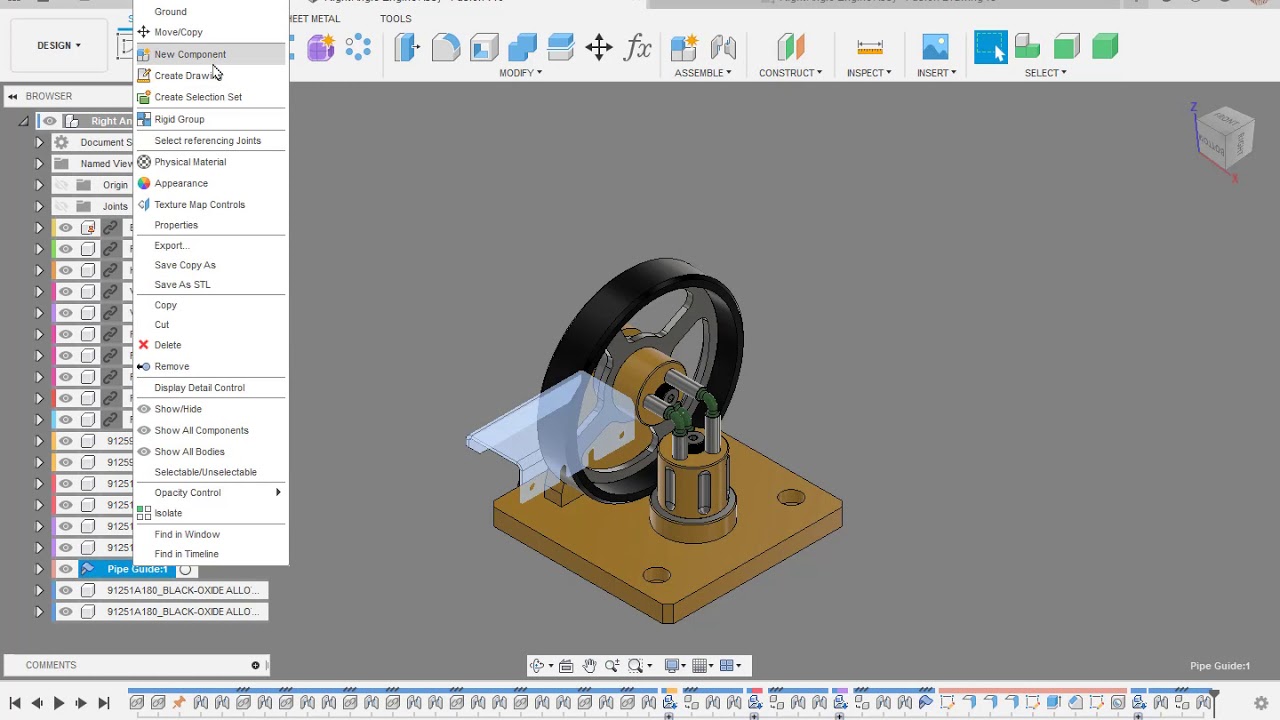Jump to timeline beginning
Viewport: 1280px width, 720px height.
14,703
